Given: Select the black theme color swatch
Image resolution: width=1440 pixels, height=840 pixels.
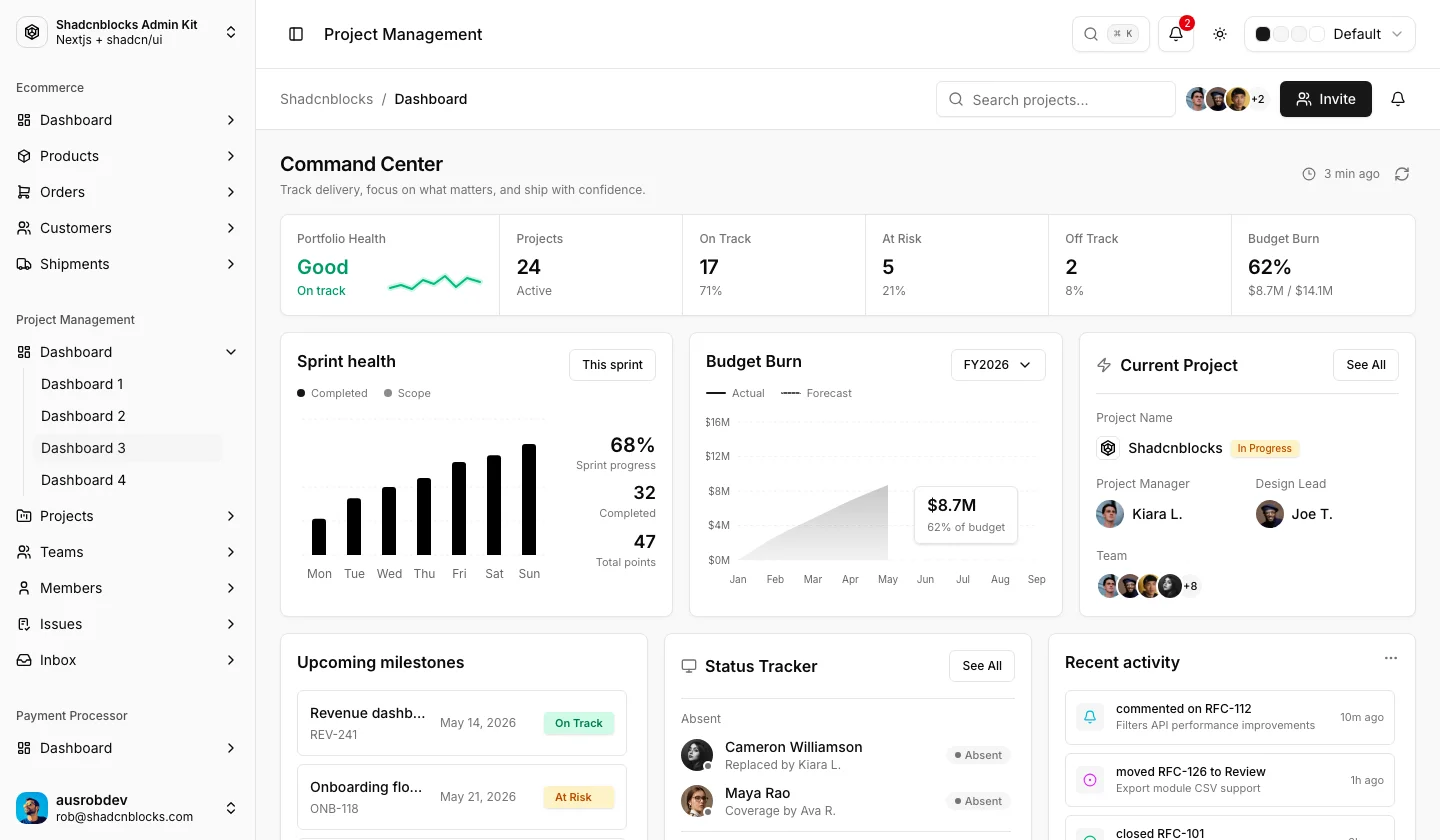Looking at the screenshot, I should click(x=1263, y=34).
